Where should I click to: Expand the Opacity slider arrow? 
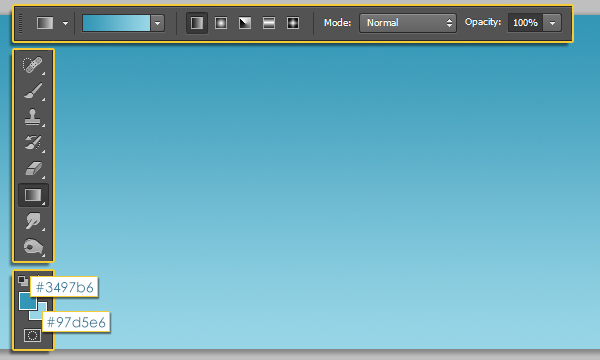(552, 23)
